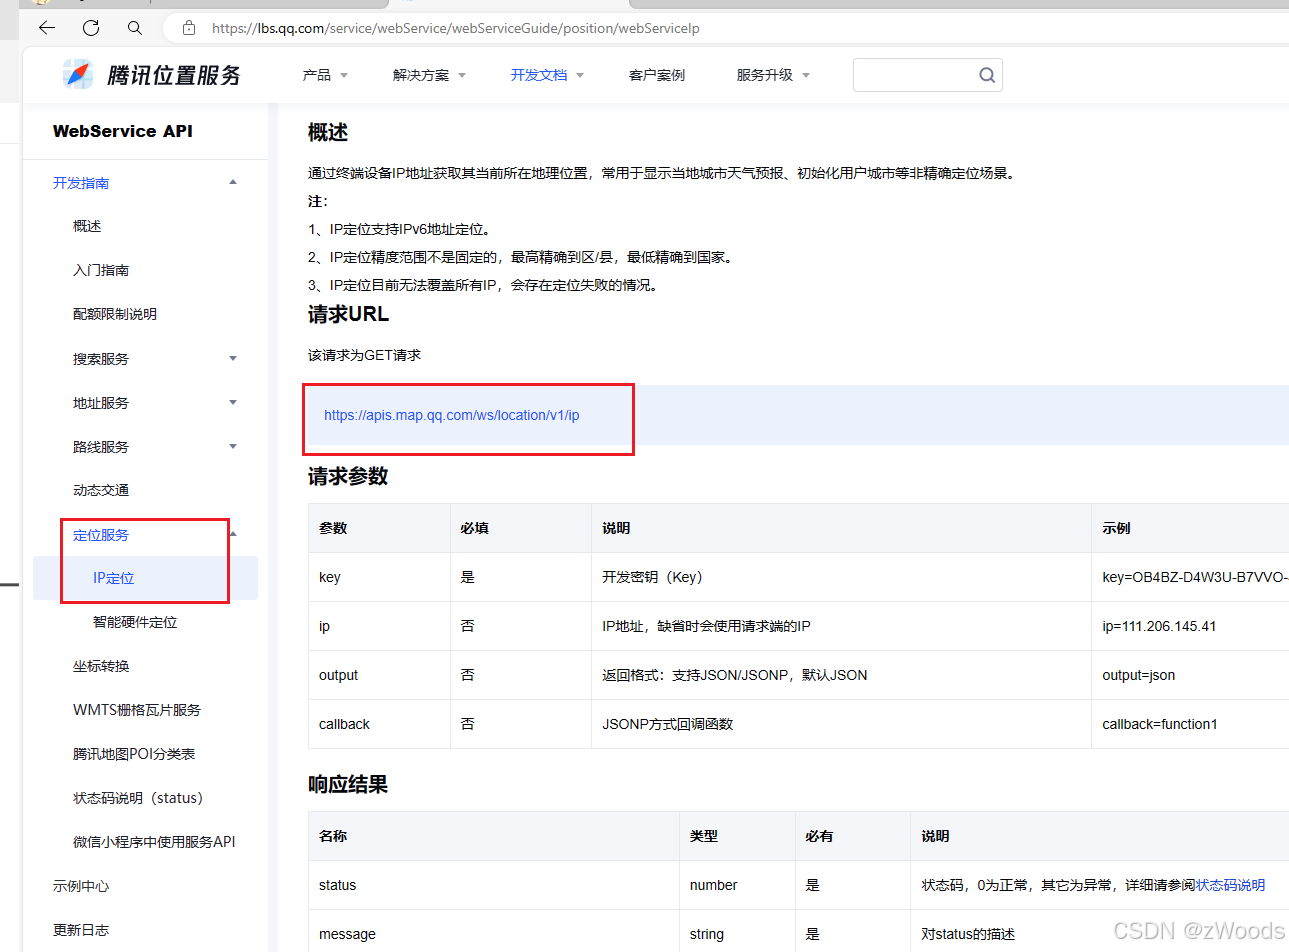Collapse the 开发指南 section arrow
1289x952 pixels.
pos(233,182)
